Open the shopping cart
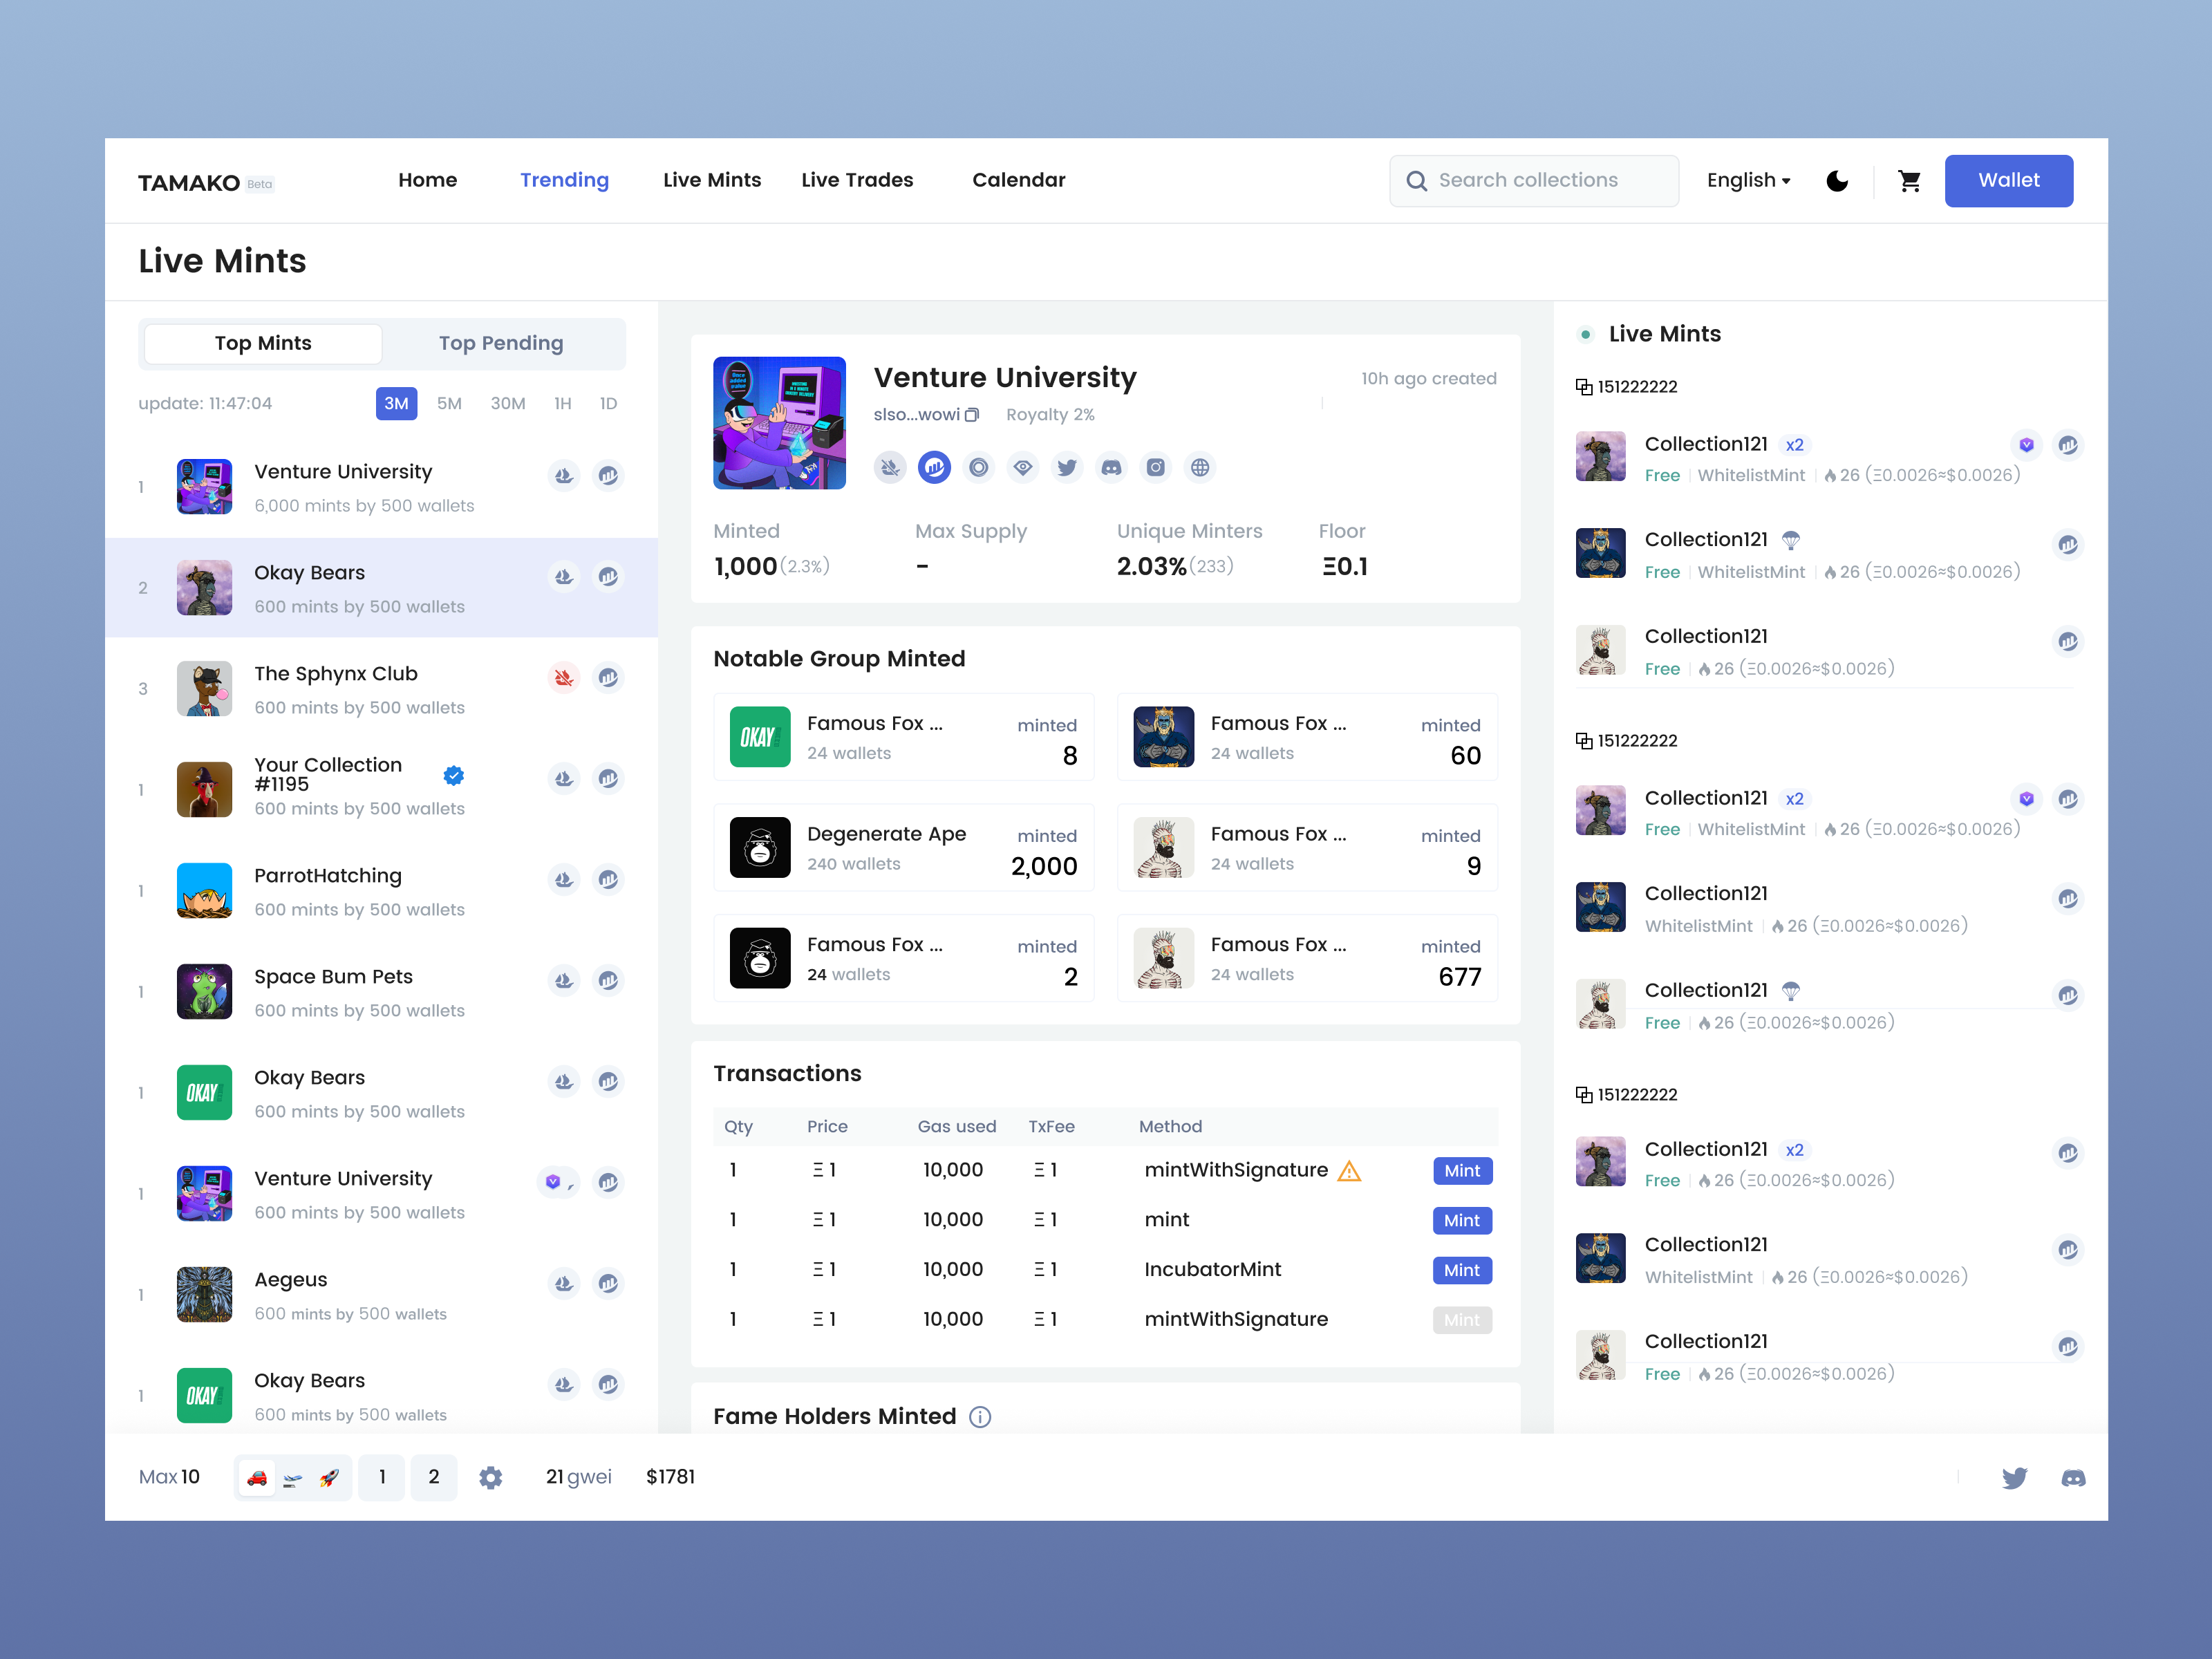The height and width of the screenshot is (1659, 2212). [1910, 180]
